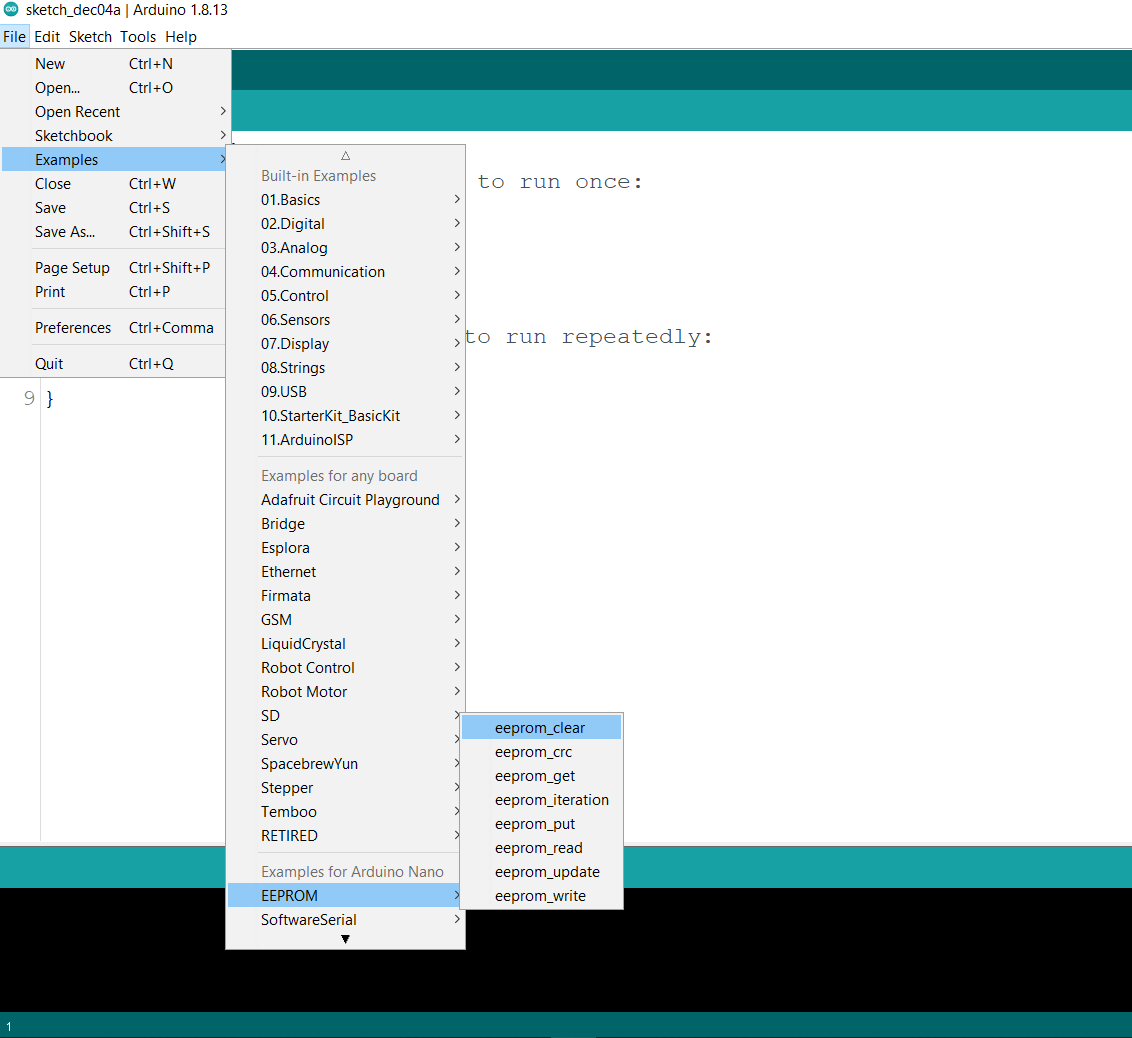Viewport: 1132px width, 1038px height.
Task: Open Page Setup from File menu
Action: tap(114, 268)
